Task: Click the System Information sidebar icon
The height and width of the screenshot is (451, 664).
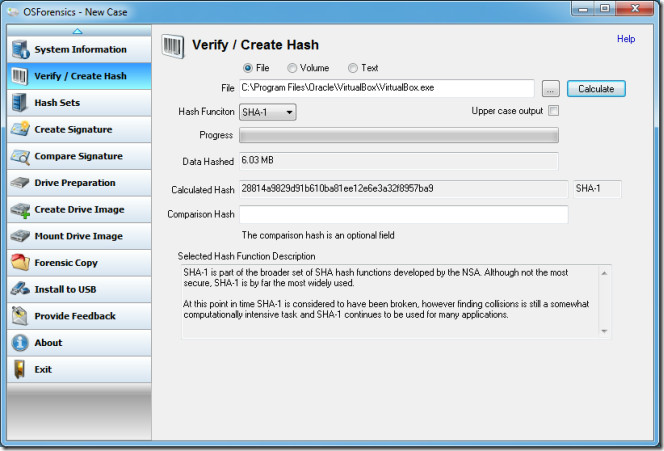Action: click(x=20, y=49)
